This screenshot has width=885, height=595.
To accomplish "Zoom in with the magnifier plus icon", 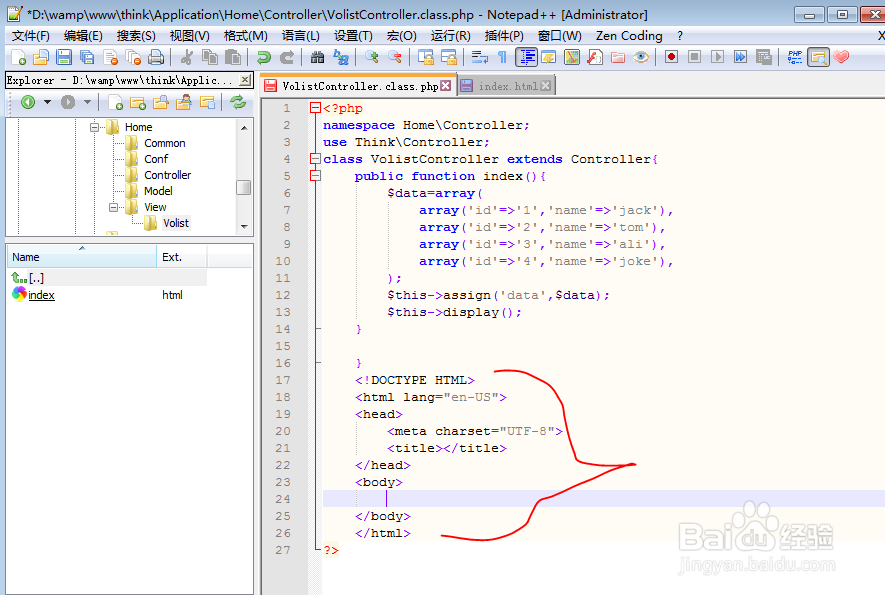I will (x=371, y=57).
